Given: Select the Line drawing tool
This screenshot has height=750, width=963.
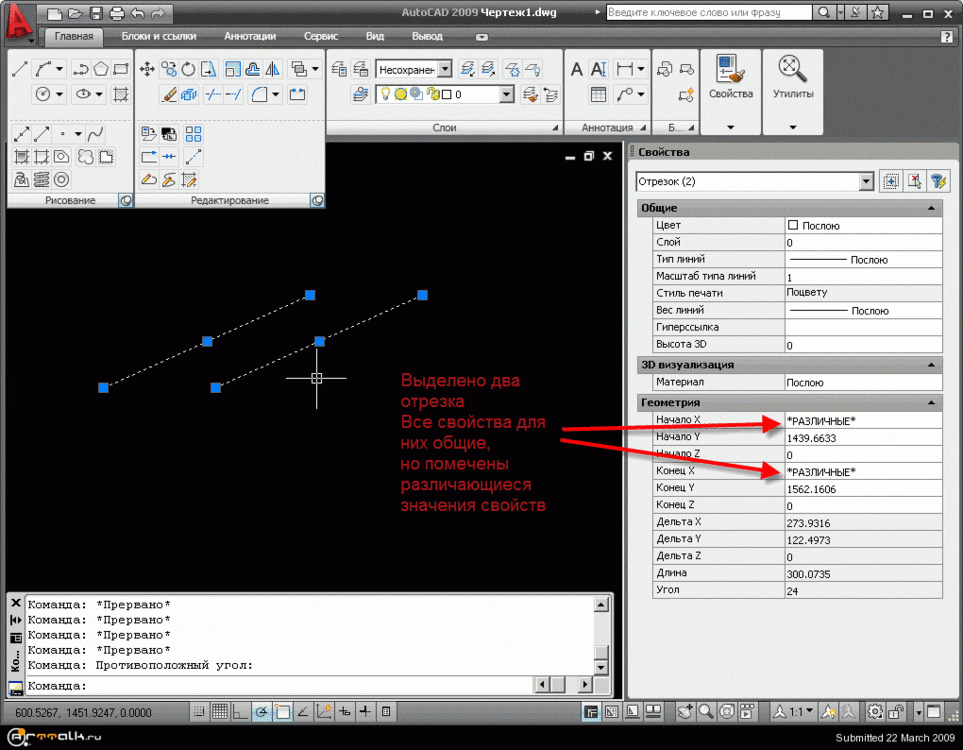Looking at the screenshot, I should coord(20,69).
